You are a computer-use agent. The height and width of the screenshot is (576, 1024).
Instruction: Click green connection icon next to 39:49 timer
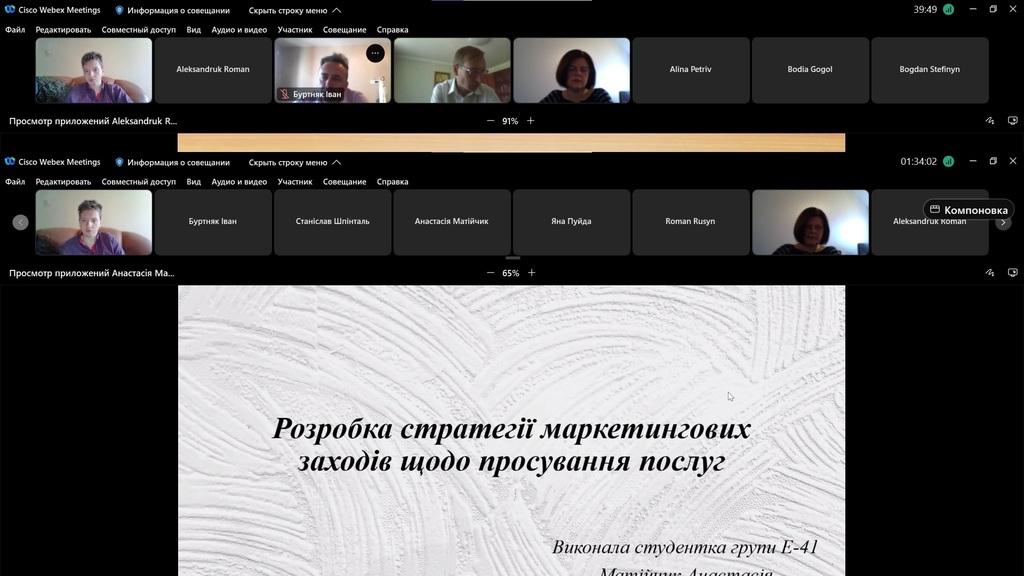948,9
